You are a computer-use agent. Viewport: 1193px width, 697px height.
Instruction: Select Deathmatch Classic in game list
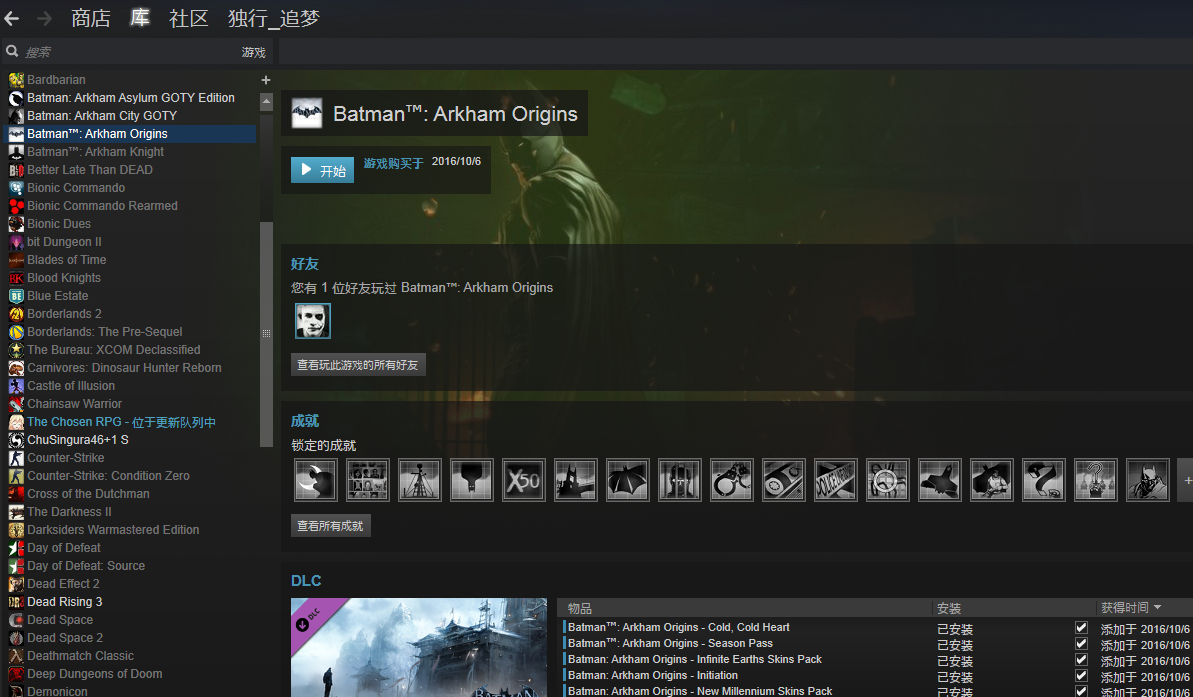click(81, 656)
